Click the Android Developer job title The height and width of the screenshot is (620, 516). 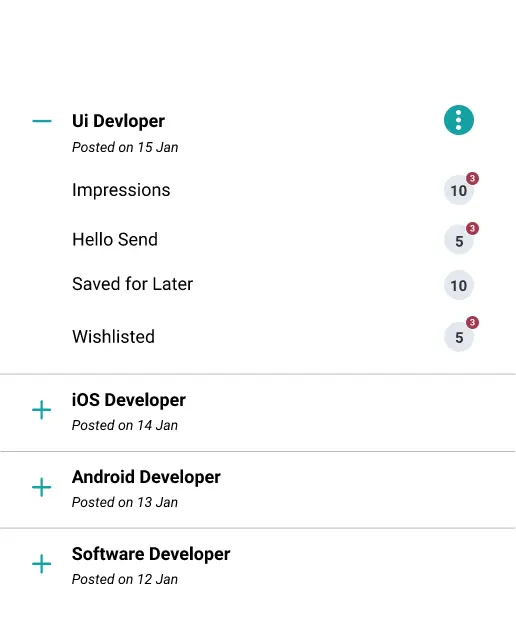click(146, 477)
